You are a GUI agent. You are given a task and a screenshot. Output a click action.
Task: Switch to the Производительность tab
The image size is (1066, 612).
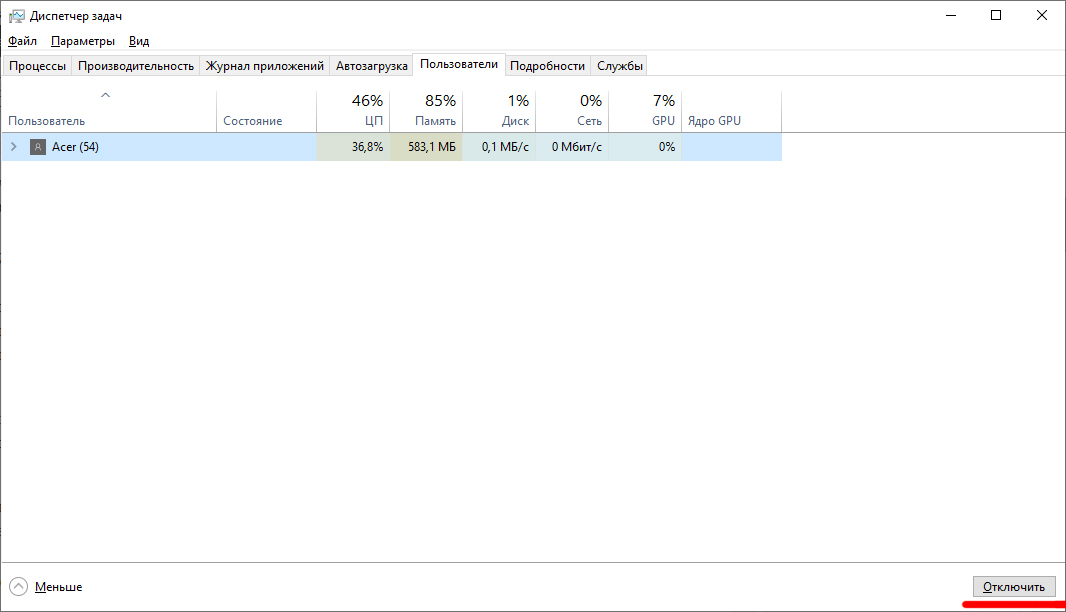pos(135,66)
